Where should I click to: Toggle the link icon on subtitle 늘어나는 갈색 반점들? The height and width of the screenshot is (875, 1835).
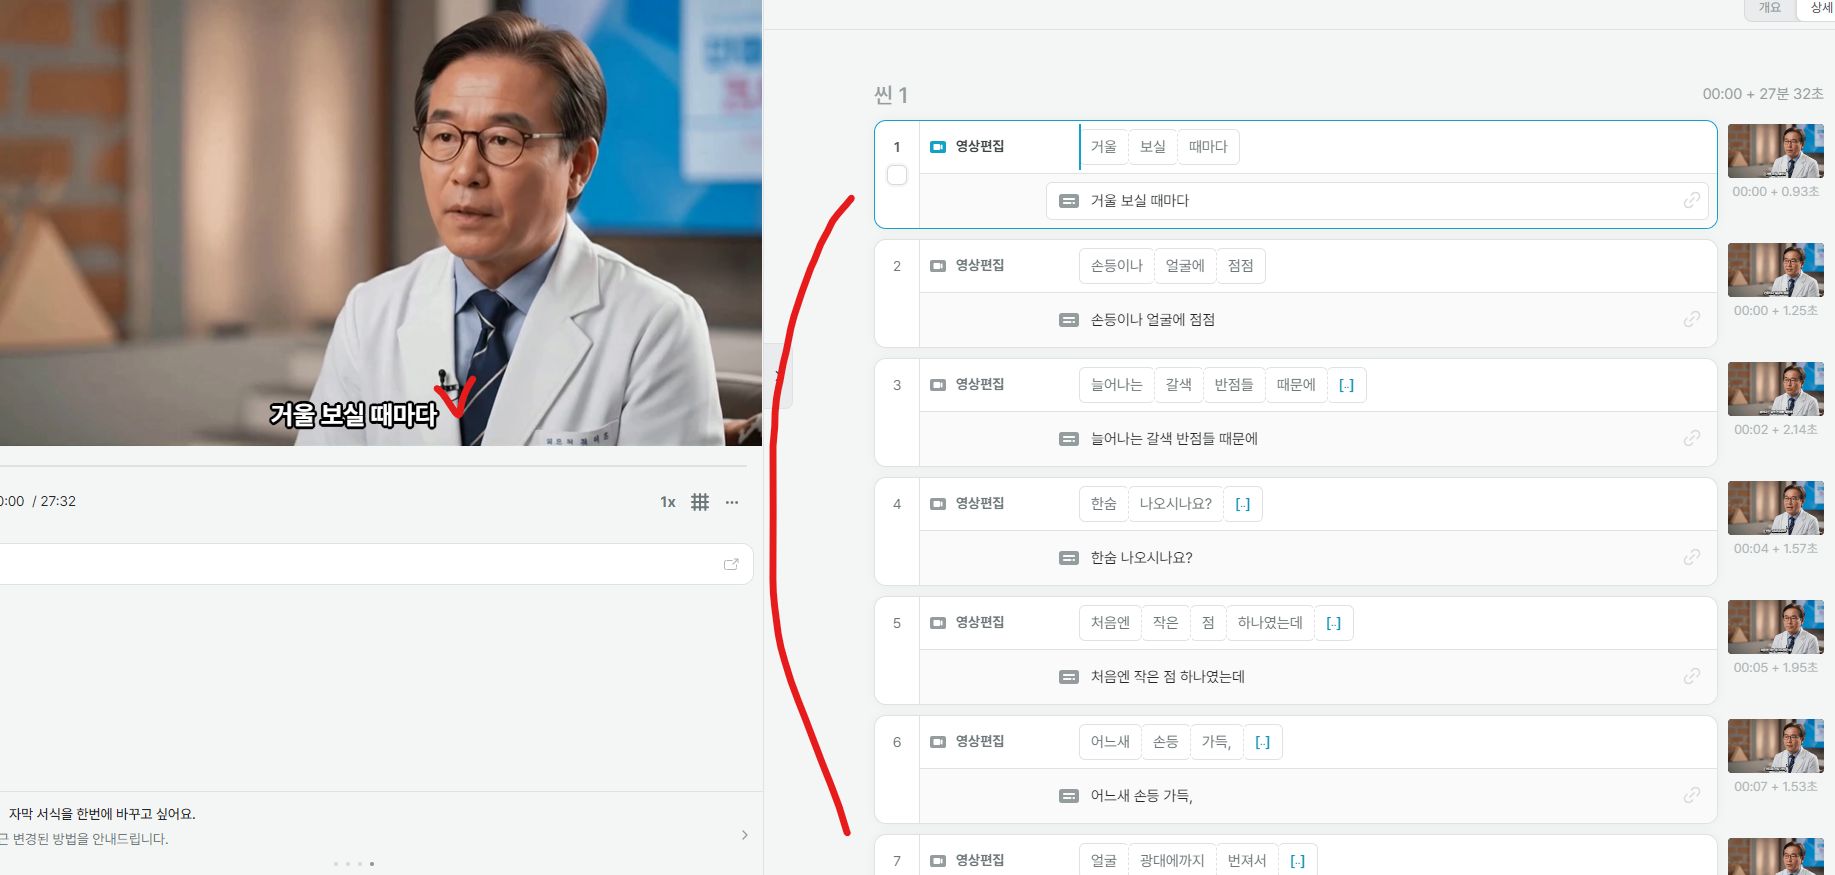(1692, 438)
